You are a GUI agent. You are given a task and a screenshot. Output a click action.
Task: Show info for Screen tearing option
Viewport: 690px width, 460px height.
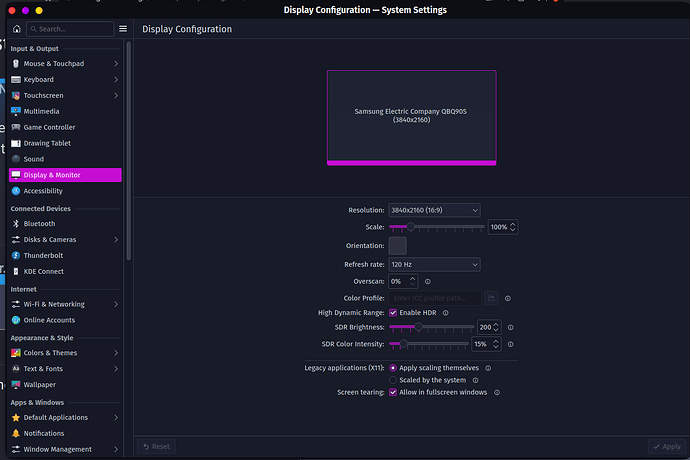[497, 392]
